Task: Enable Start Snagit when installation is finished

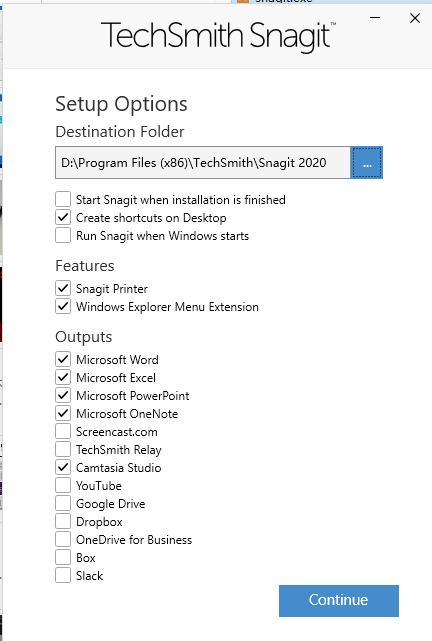Action: 63,199
